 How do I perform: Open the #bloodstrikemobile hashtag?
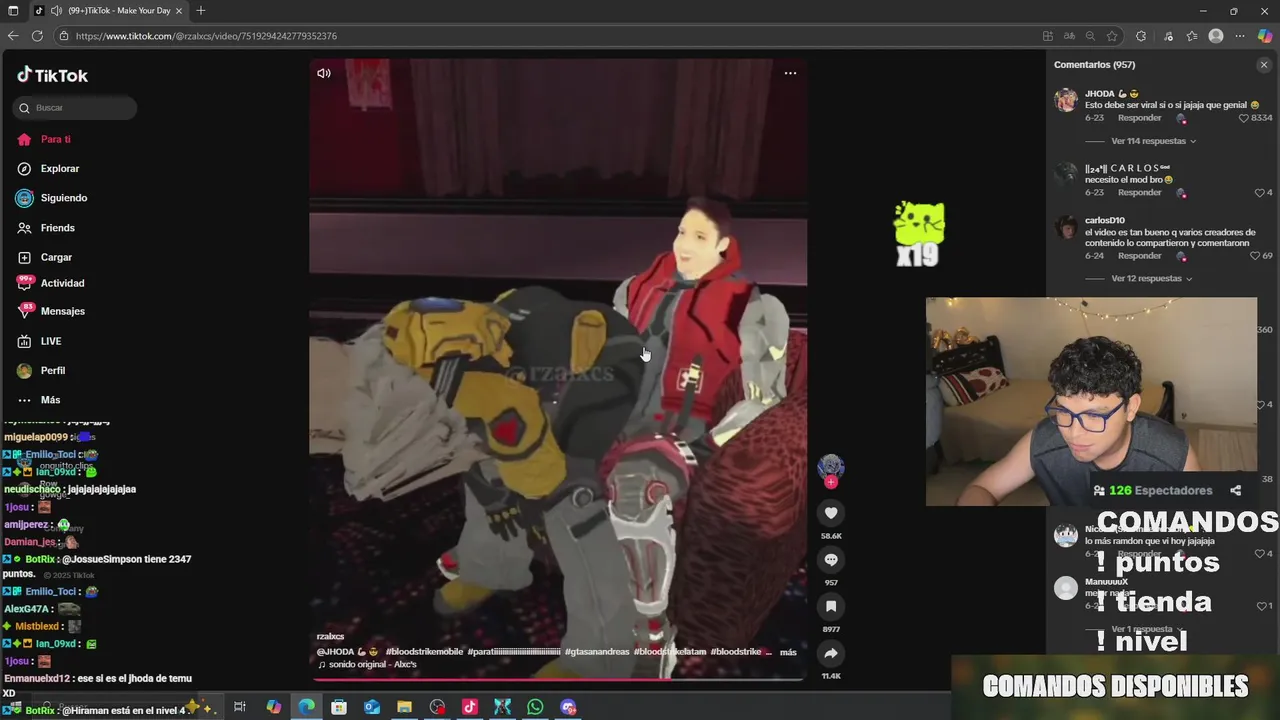point(424,652)
